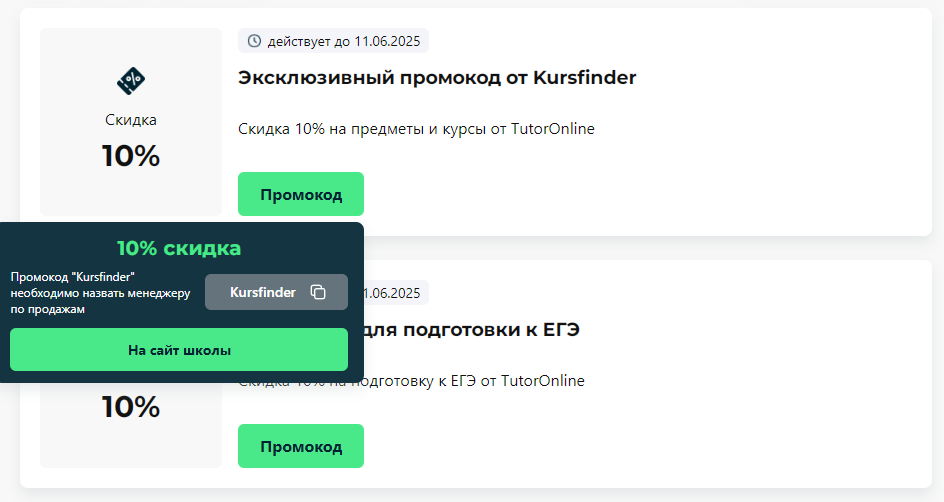This screenshot has width=944, height=502.
Task: Open the "для подготовки к ЕГЭ" offer title
Action: click(x=471, y=330)
